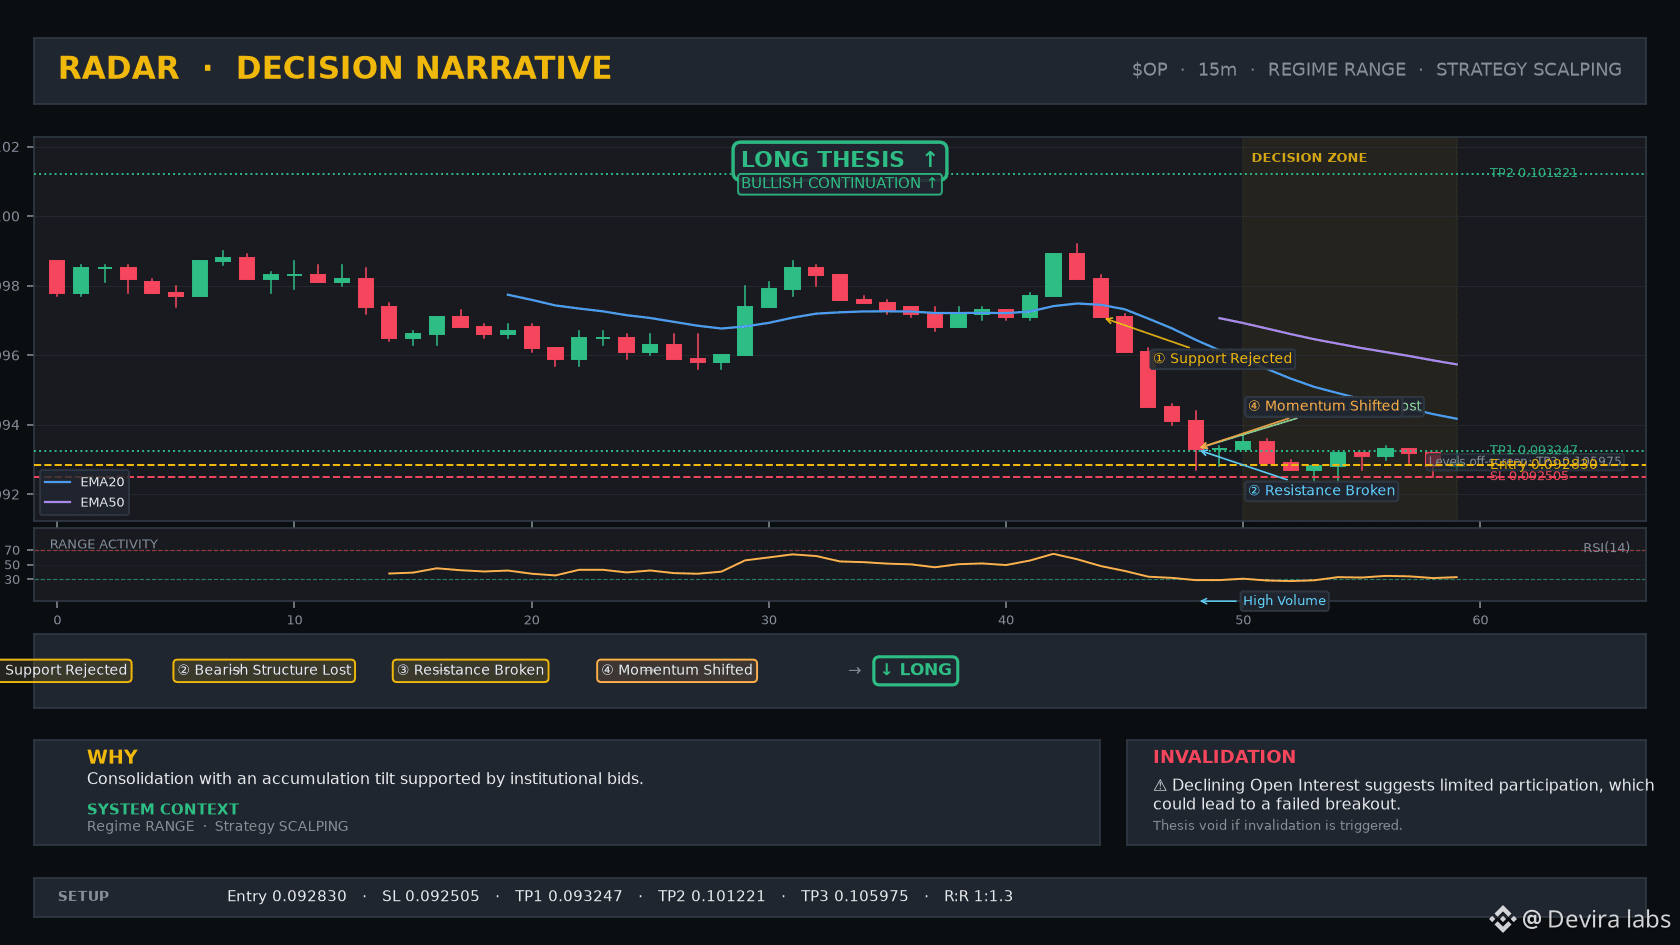Click the EMA50 purple line legend swatch

58,502
